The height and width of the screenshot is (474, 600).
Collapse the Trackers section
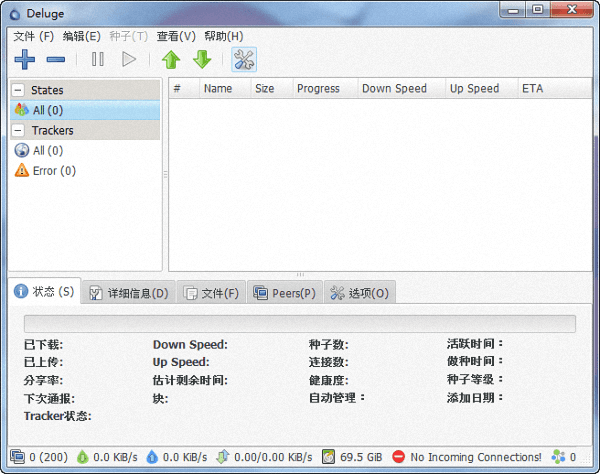[18, 130]
